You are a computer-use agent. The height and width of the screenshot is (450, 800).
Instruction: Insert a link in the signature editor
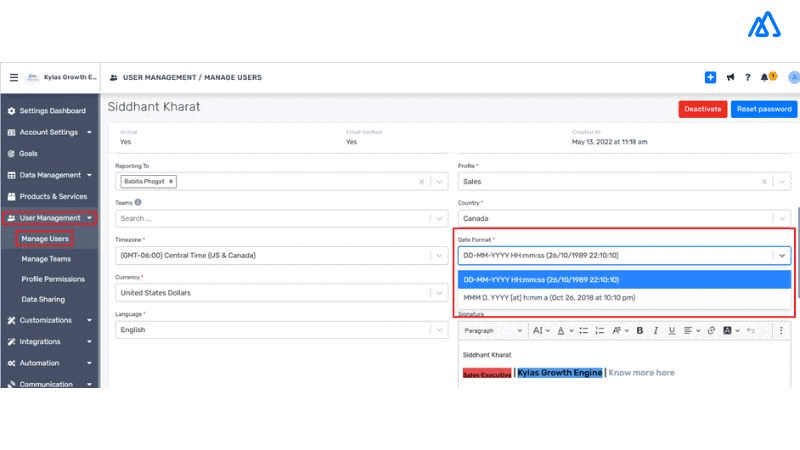coord(711,330)
